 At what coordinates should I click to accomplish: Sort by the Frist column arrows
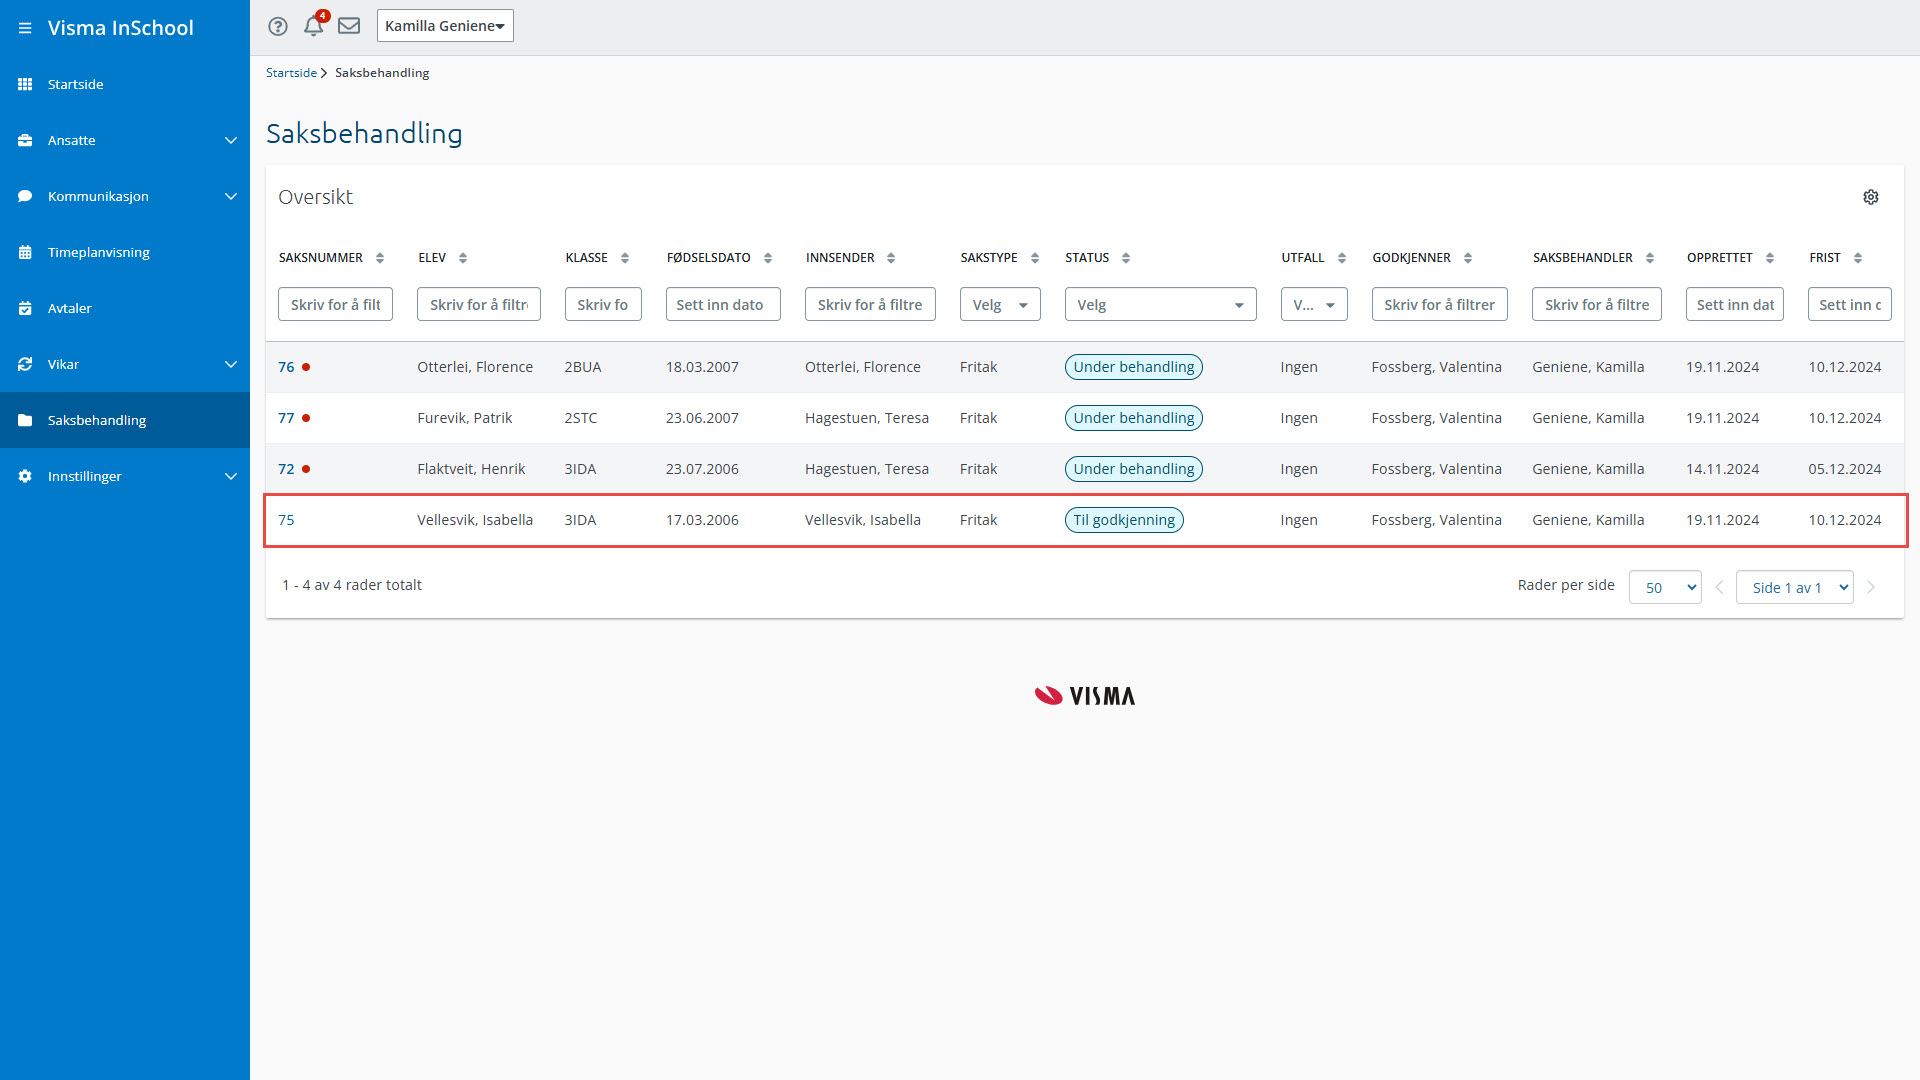coord(1858,258)
